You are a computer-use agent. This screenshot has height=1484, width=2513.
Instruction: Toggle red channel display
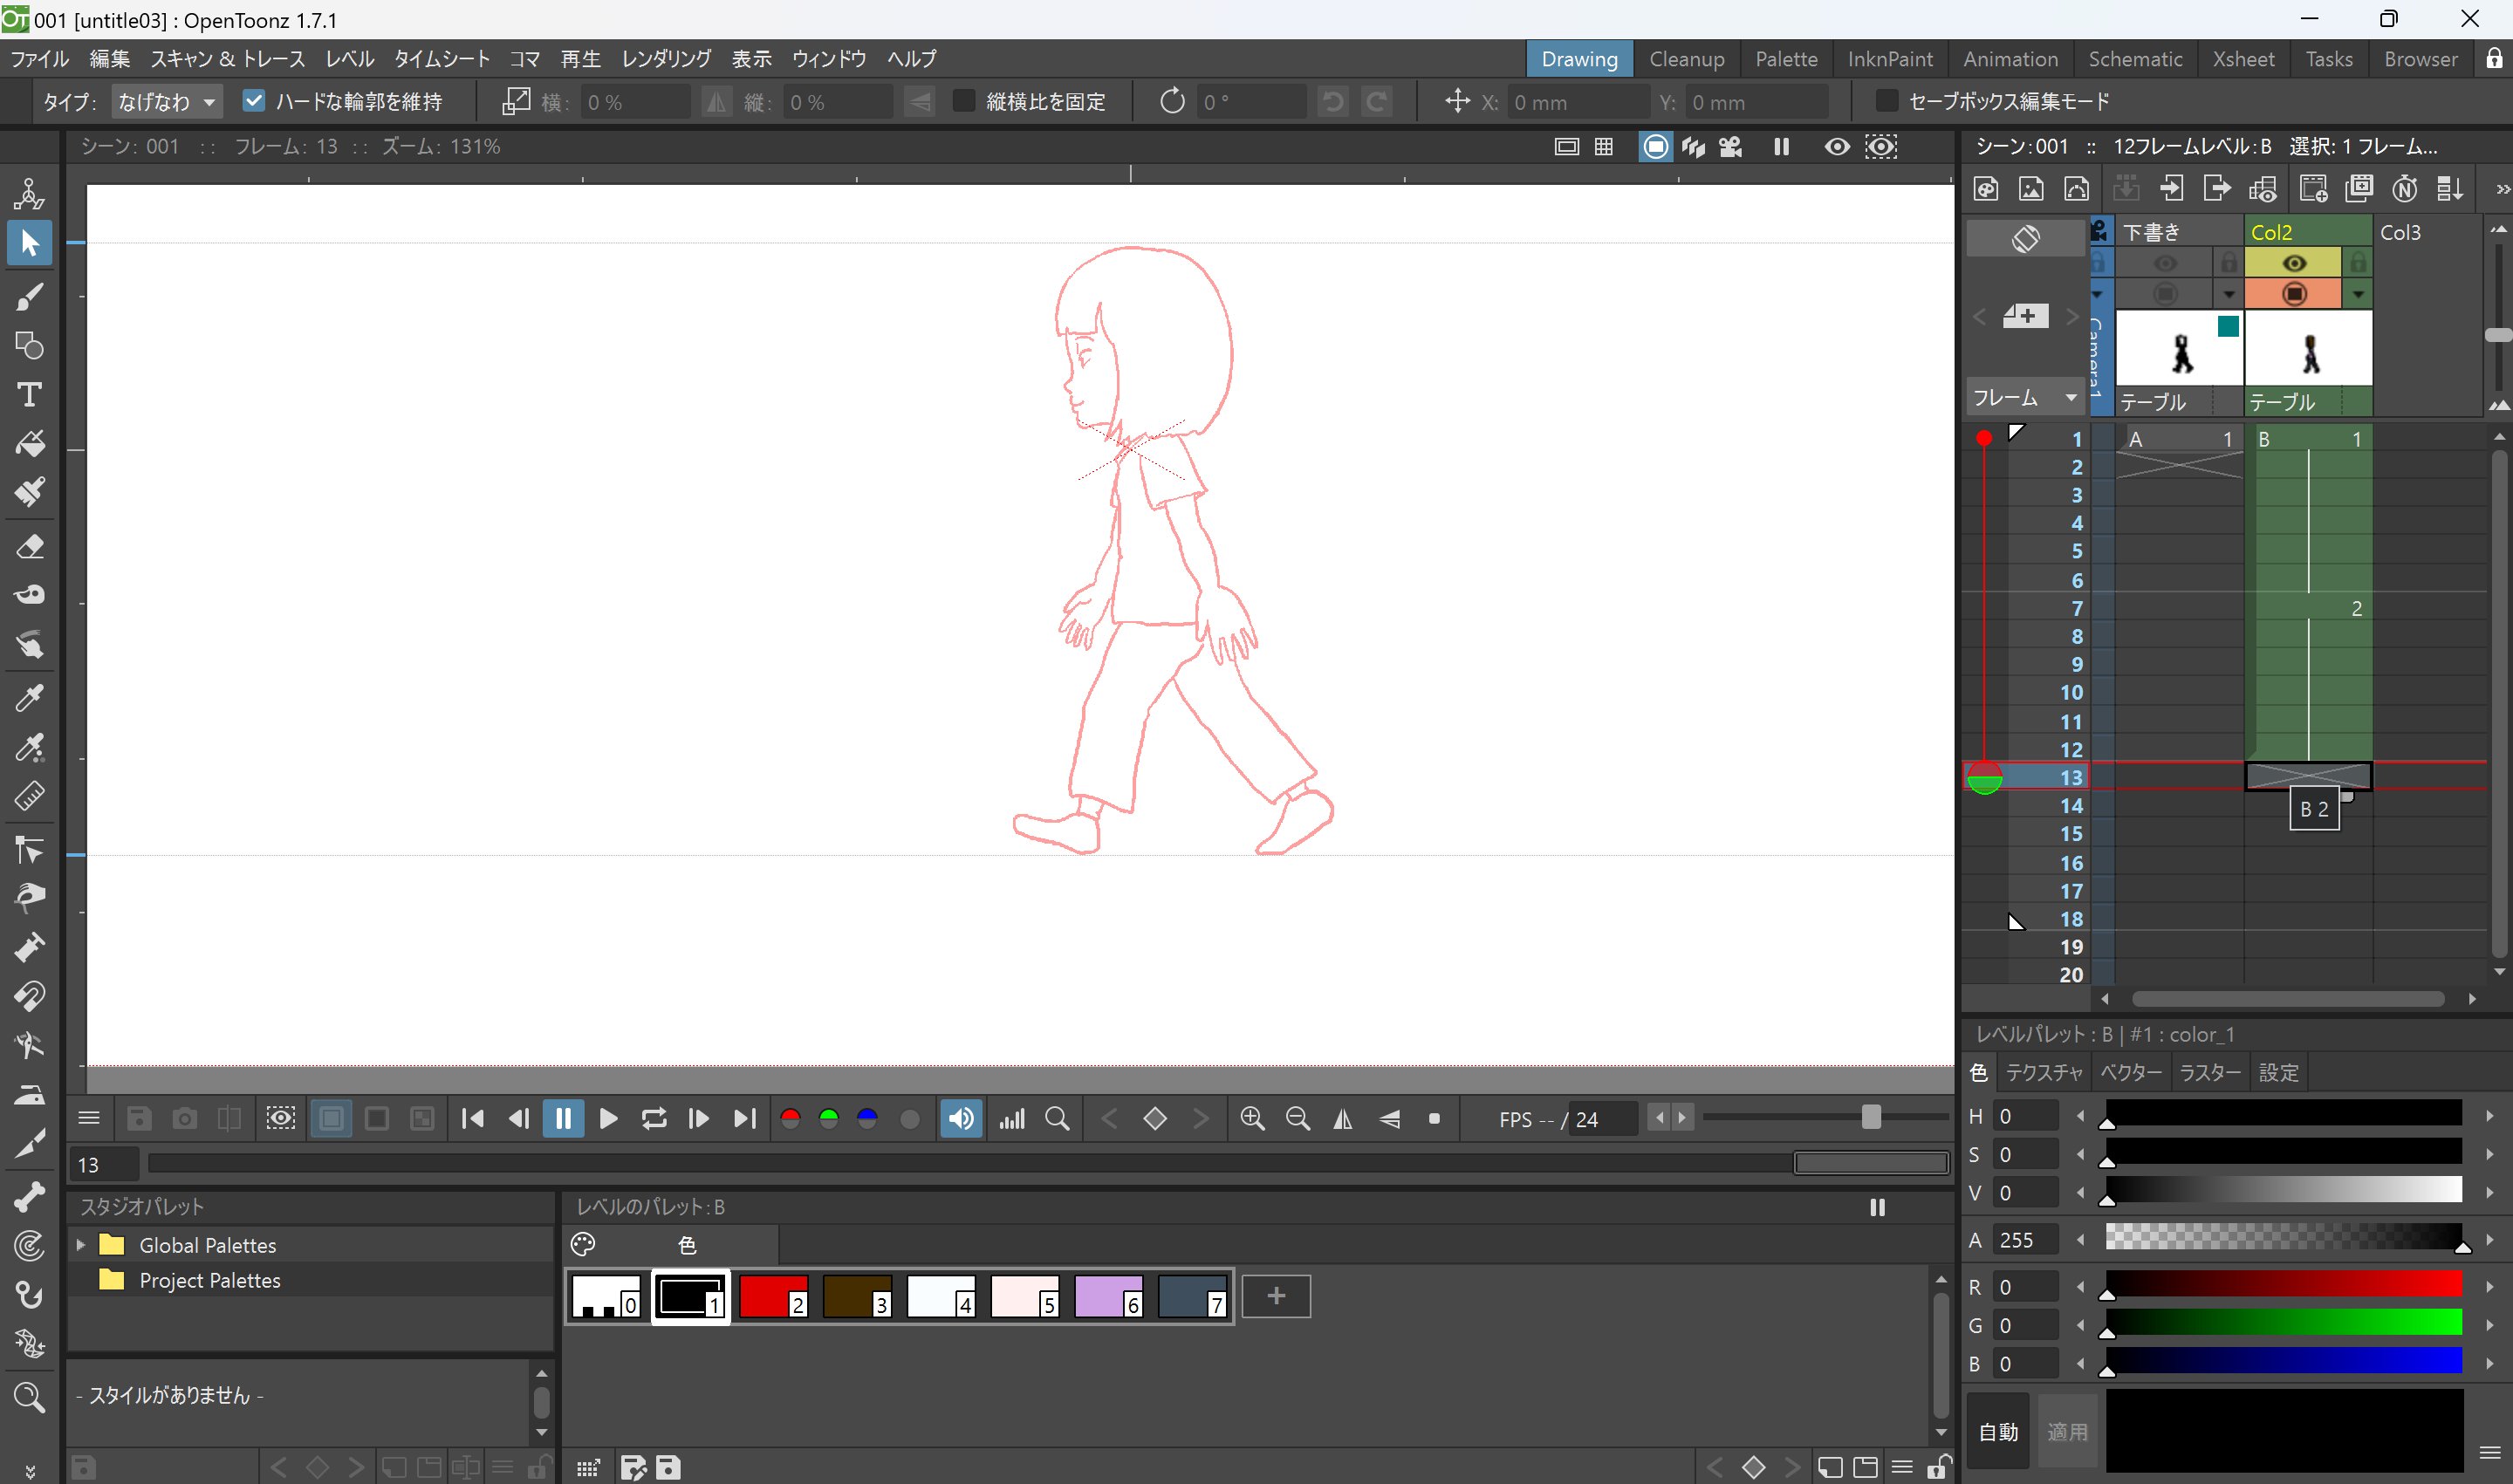tap(790, 1118)
